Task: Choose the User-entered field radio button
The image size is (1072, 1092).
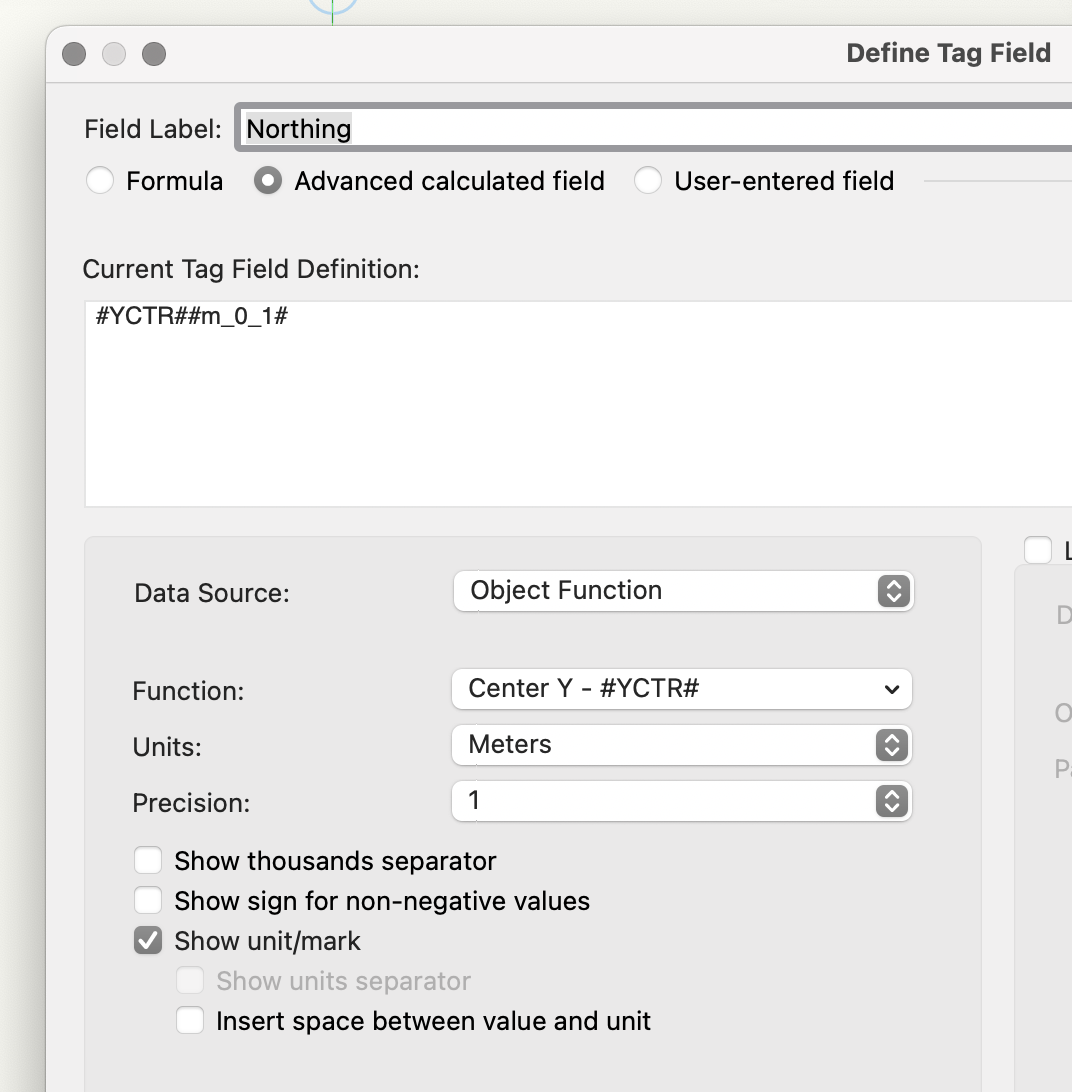Action: 648,181
